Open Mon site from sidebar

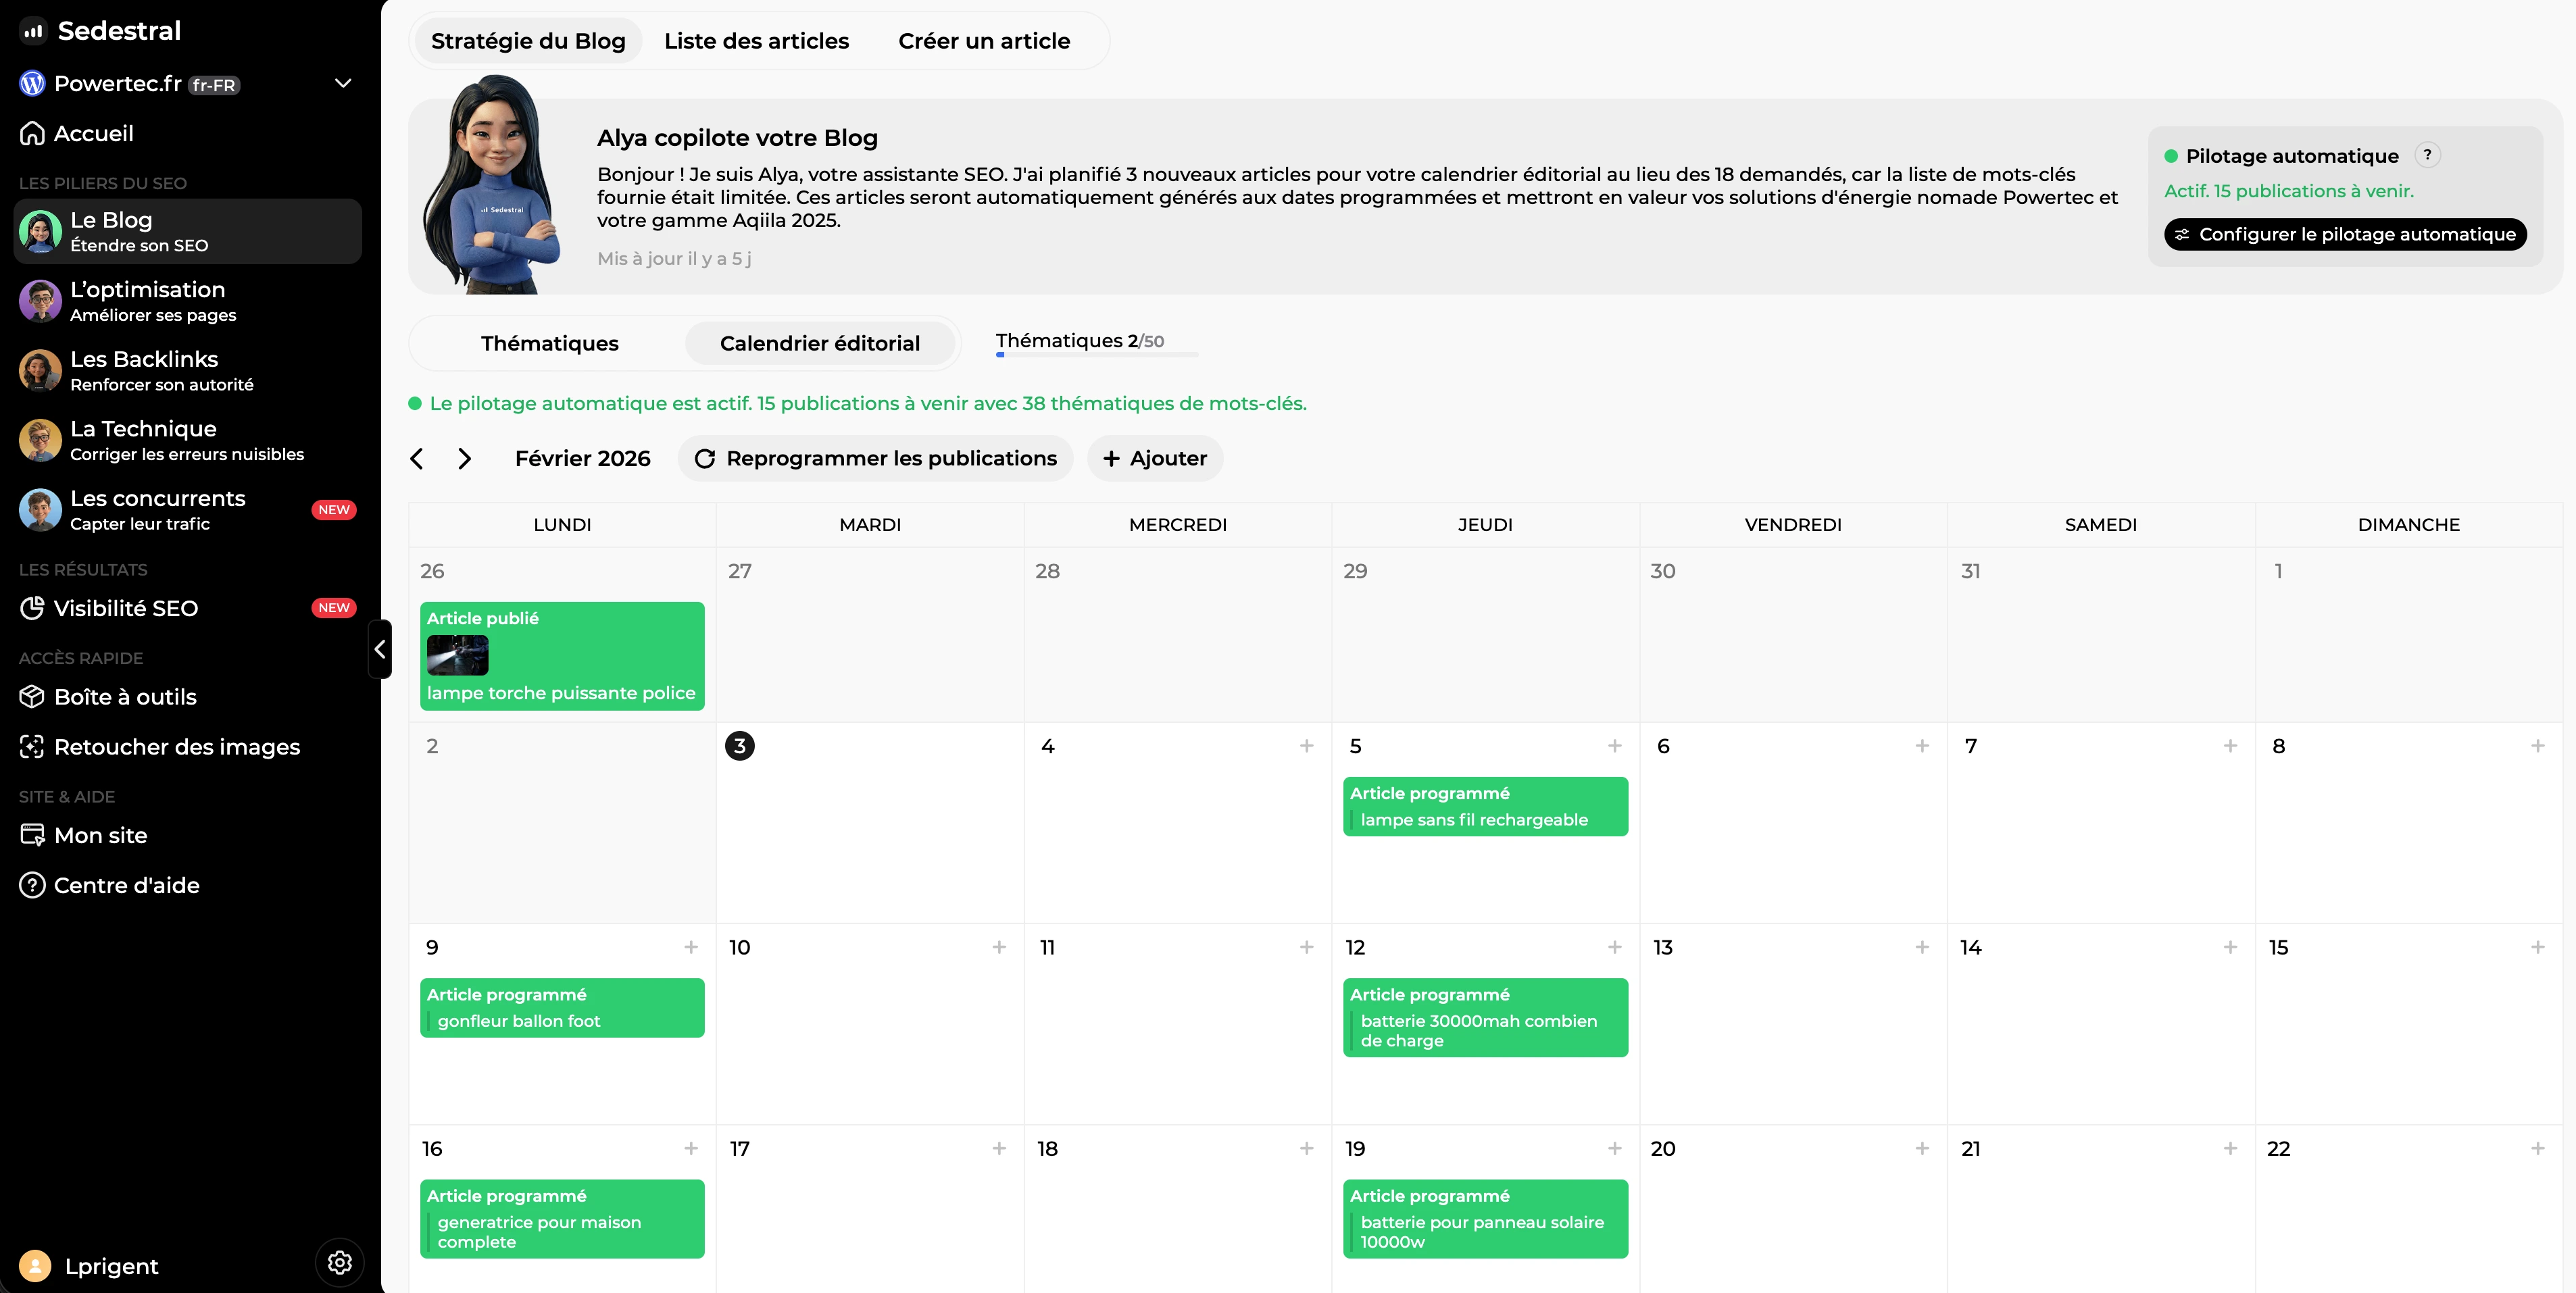100,835
